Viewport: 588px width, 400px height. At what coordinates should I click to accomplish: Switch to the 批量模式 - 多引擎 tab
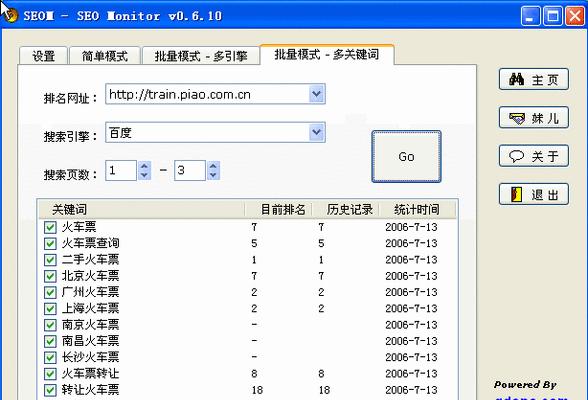click(x=201, y=56)
